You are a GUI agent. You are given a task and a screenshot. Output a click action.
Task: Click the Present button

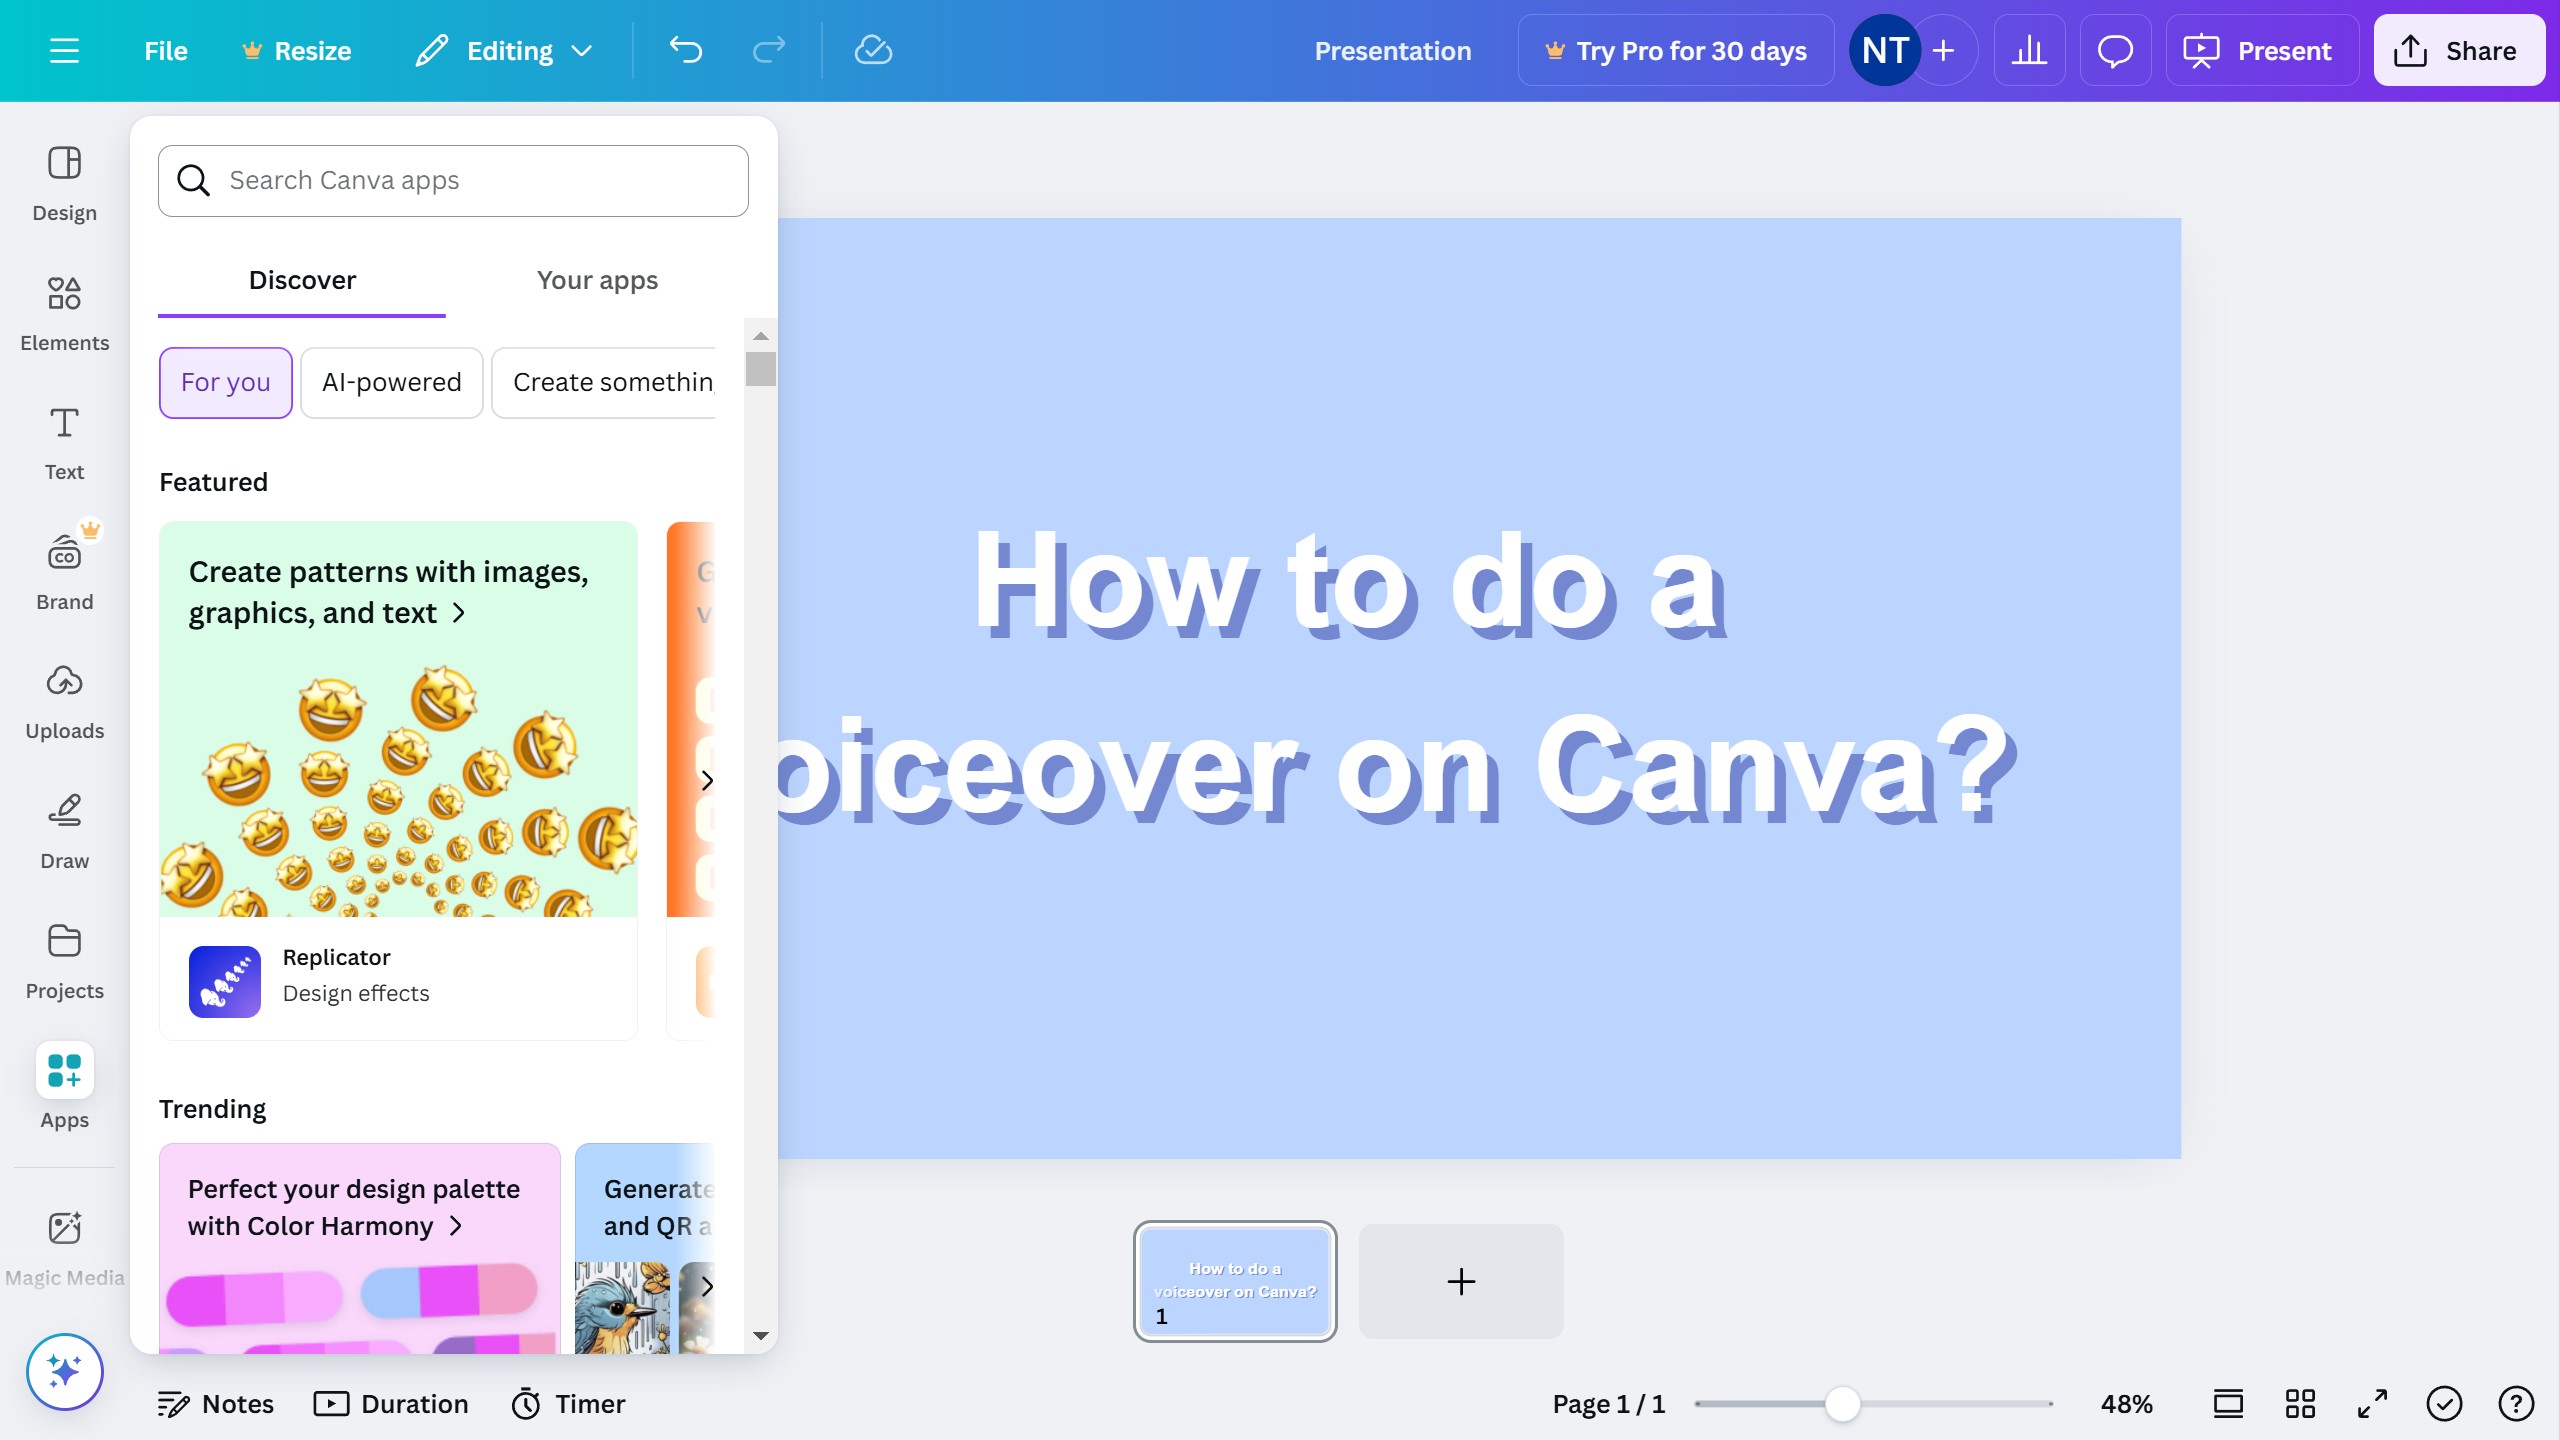2261,50
